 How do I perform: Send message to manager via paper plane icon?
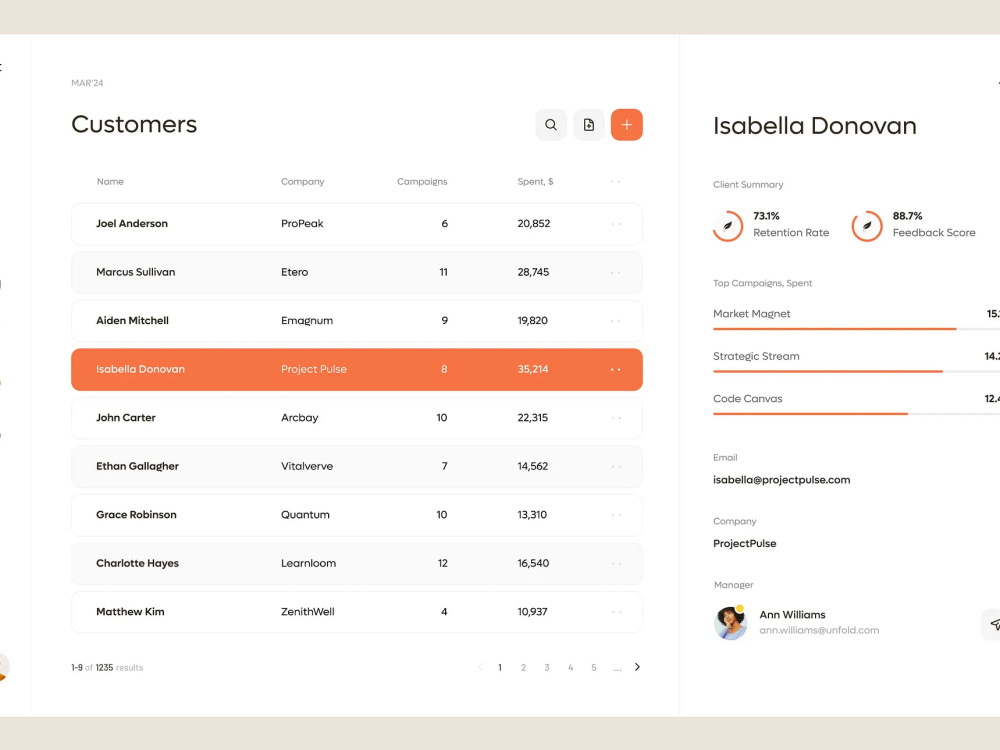pos(992,624)
